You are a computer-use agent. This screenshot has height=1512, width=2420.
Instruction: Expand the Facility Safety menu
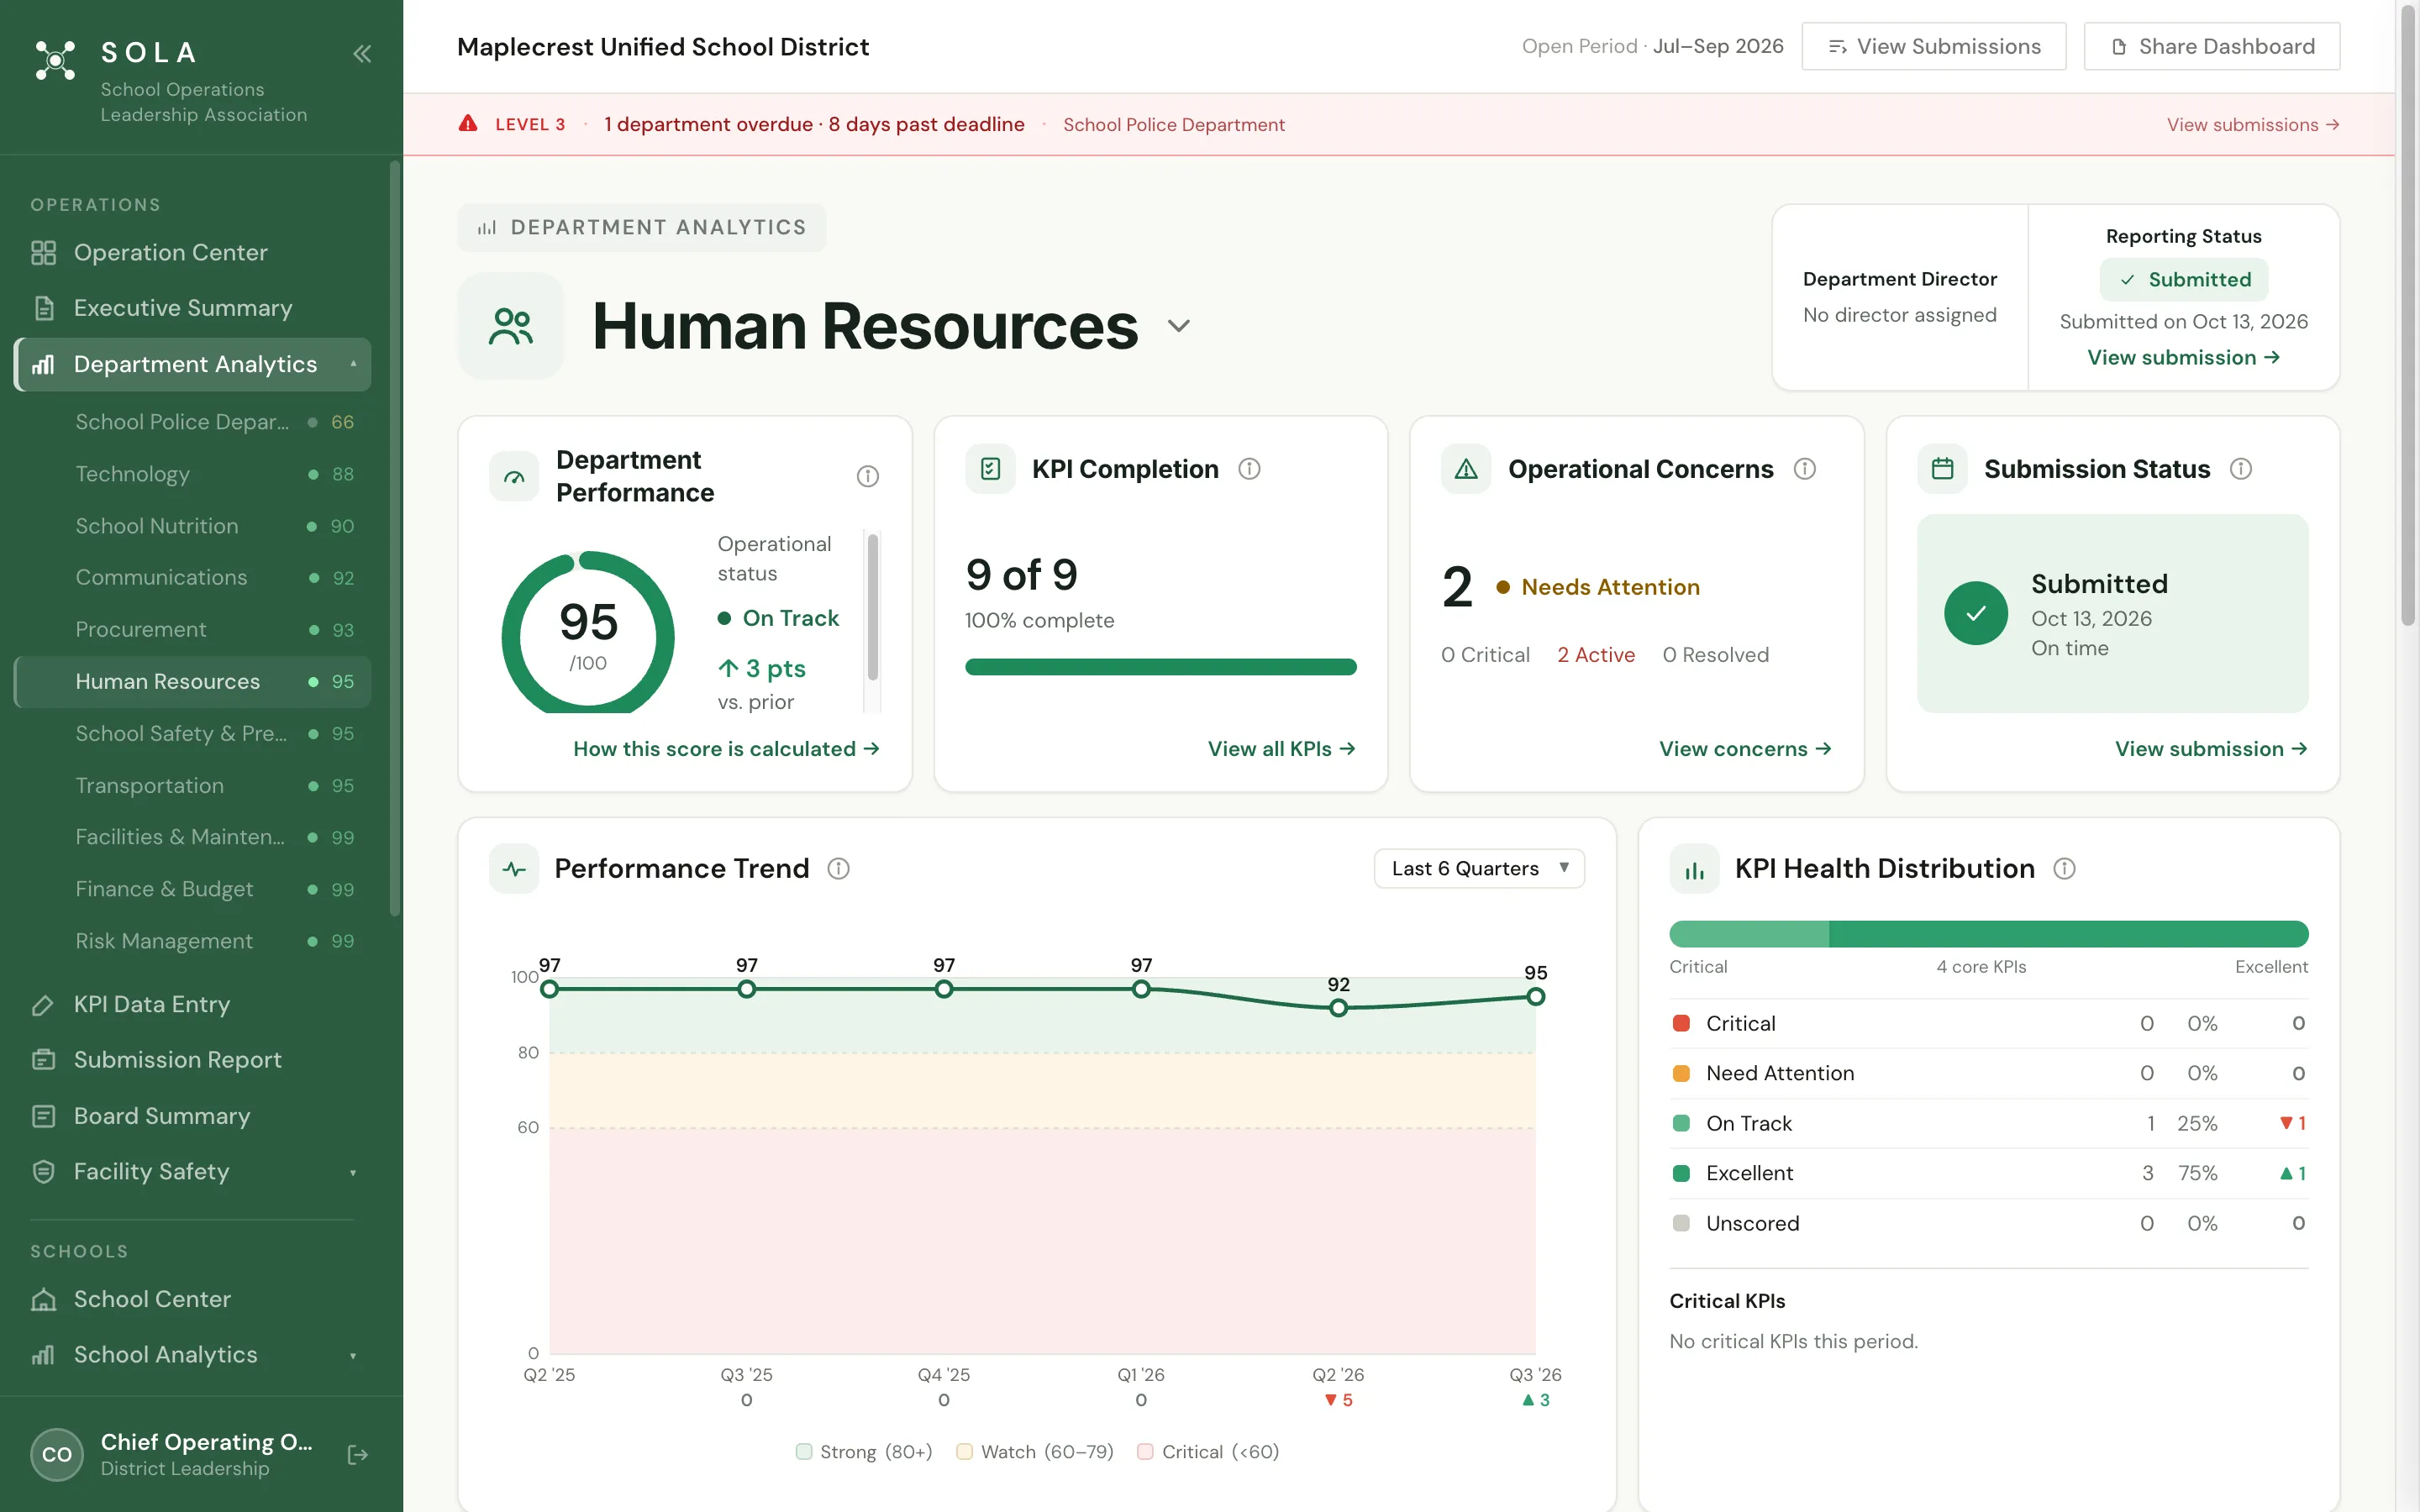pos(353,1172)
